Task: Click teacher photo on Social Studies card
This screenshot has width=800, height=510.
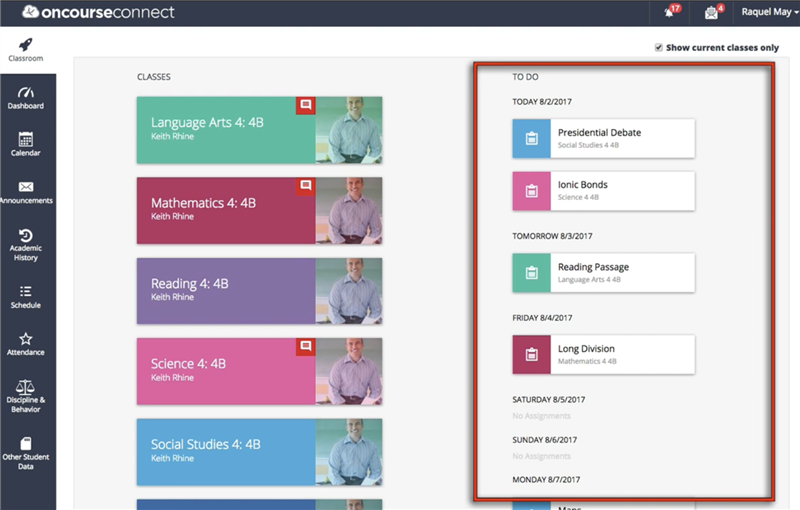Action: tap(349, 452)
